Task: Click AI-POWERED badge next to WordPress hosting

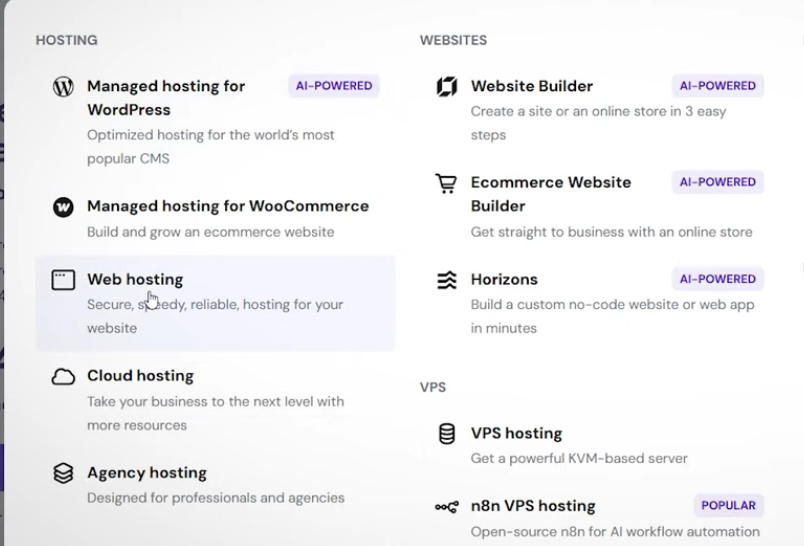Action: (x=334, y=86)
